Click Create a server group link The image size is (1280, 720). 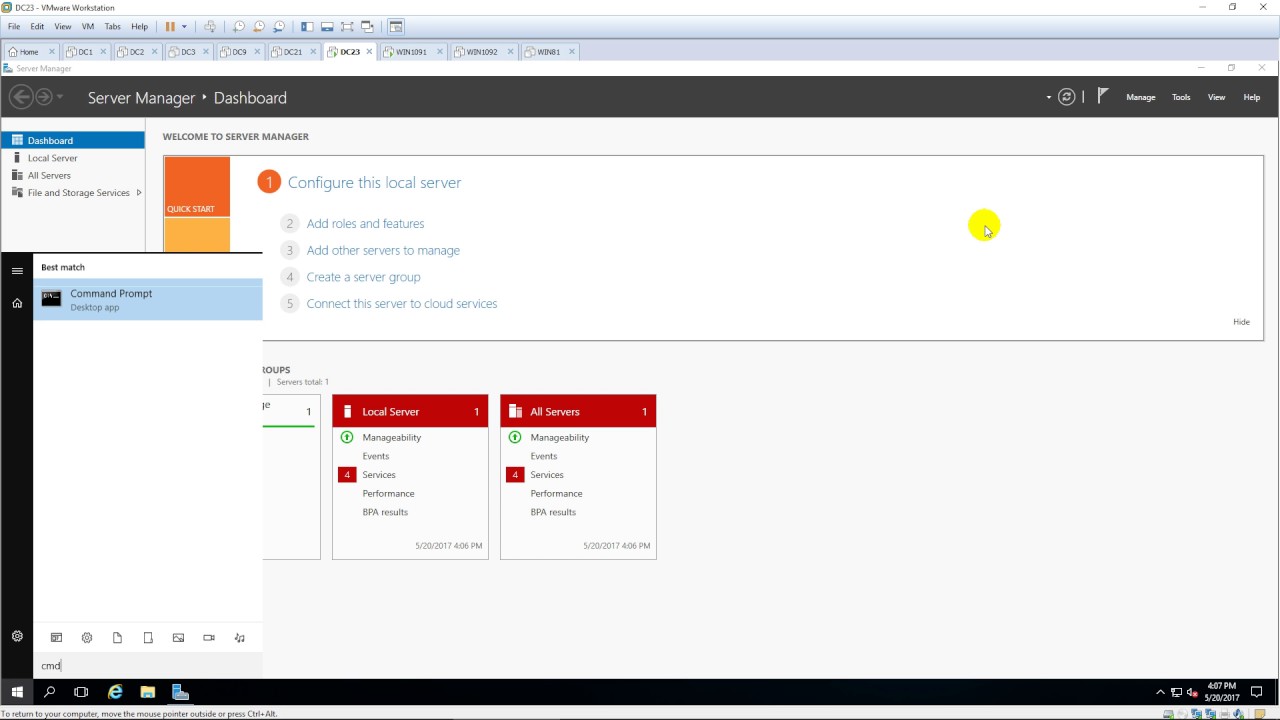(x=363, y=277)
